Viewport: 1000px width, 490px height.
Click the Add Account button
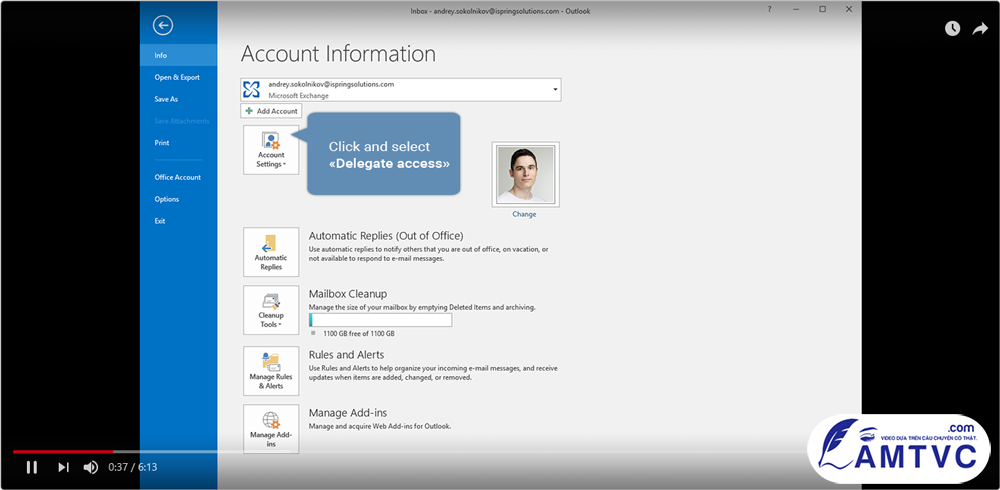point(271,111)
